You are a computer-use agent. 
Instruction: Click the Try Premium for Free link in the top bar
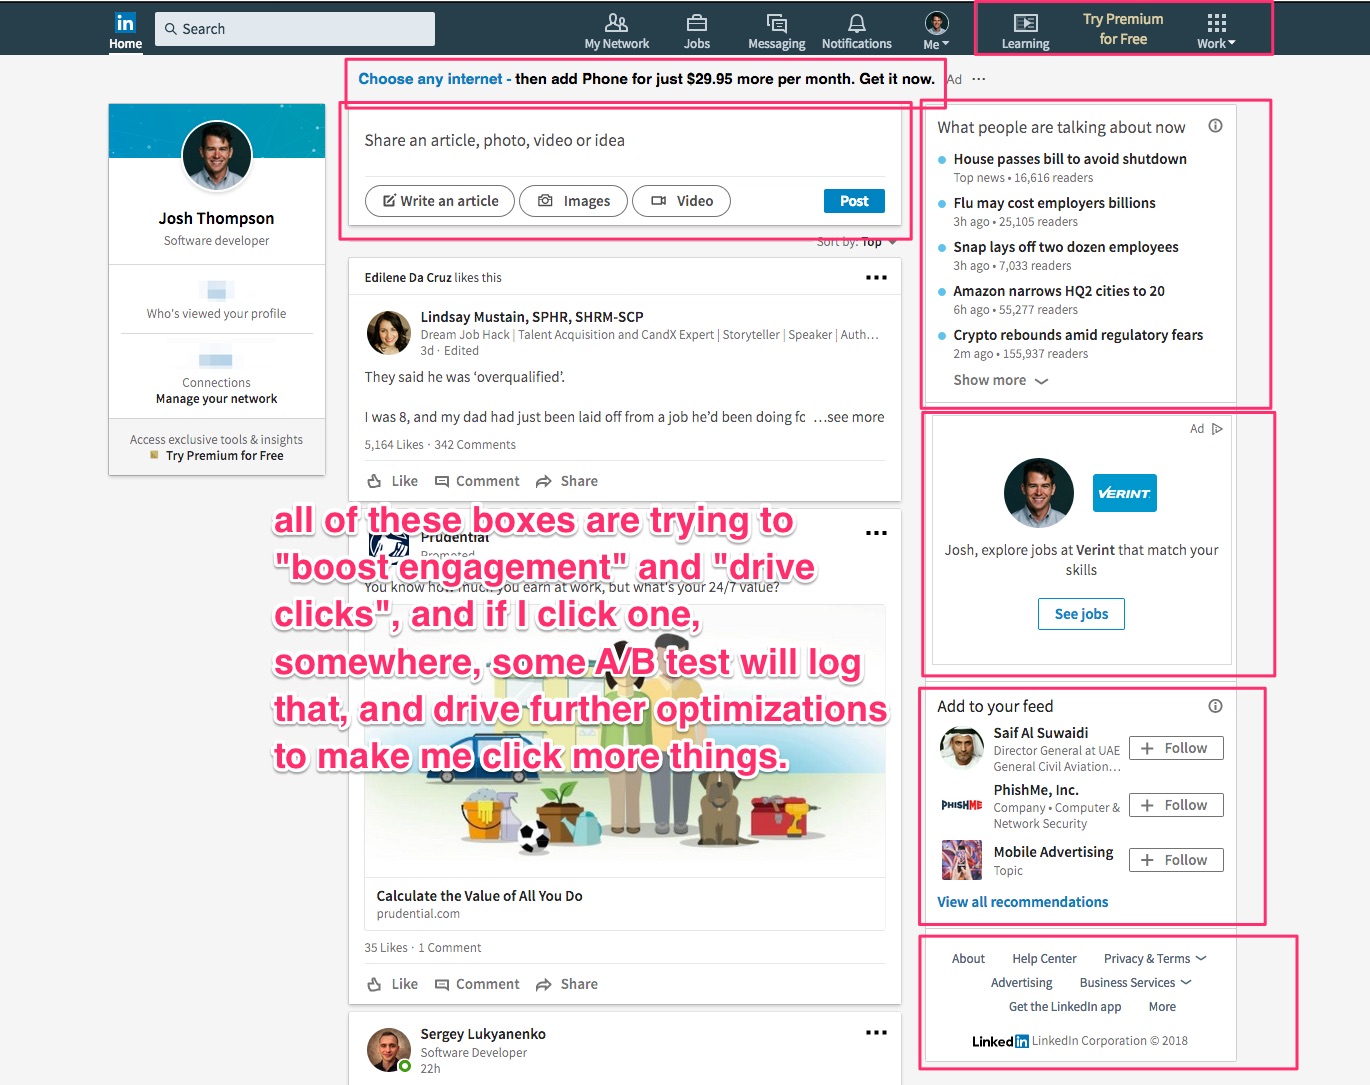pyautogui.click(x=1123, y=29)
